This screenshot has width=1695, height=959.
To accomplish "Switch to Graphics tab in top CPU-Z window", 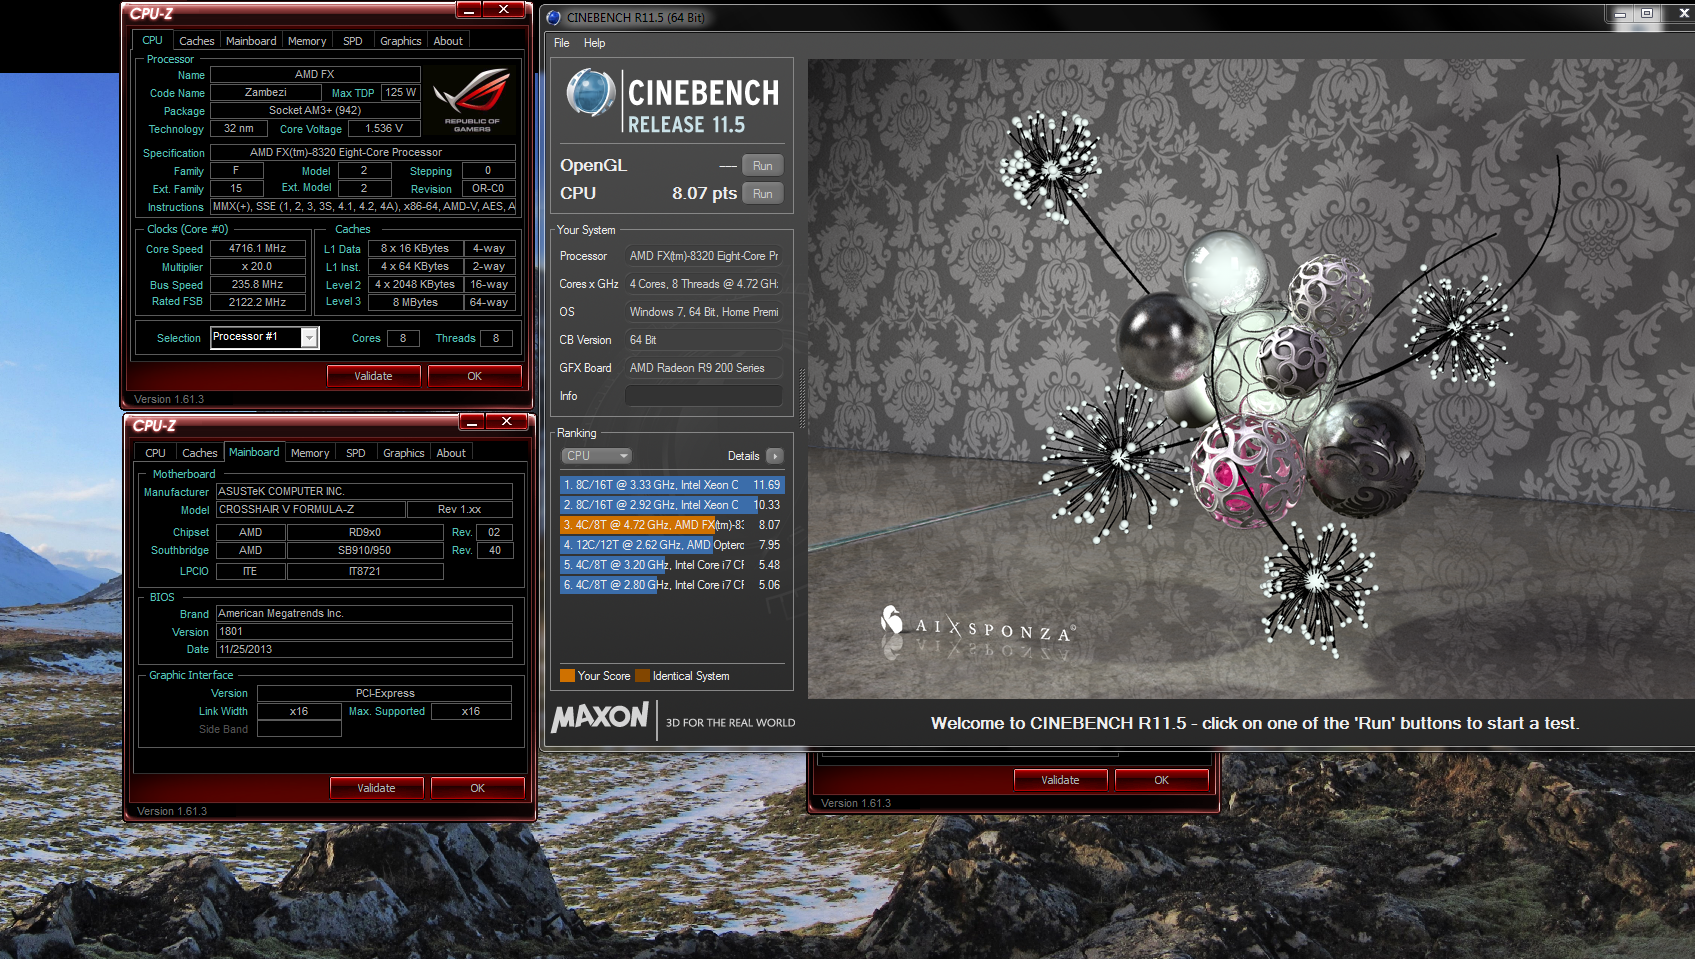I will click(x=400, y=41).
